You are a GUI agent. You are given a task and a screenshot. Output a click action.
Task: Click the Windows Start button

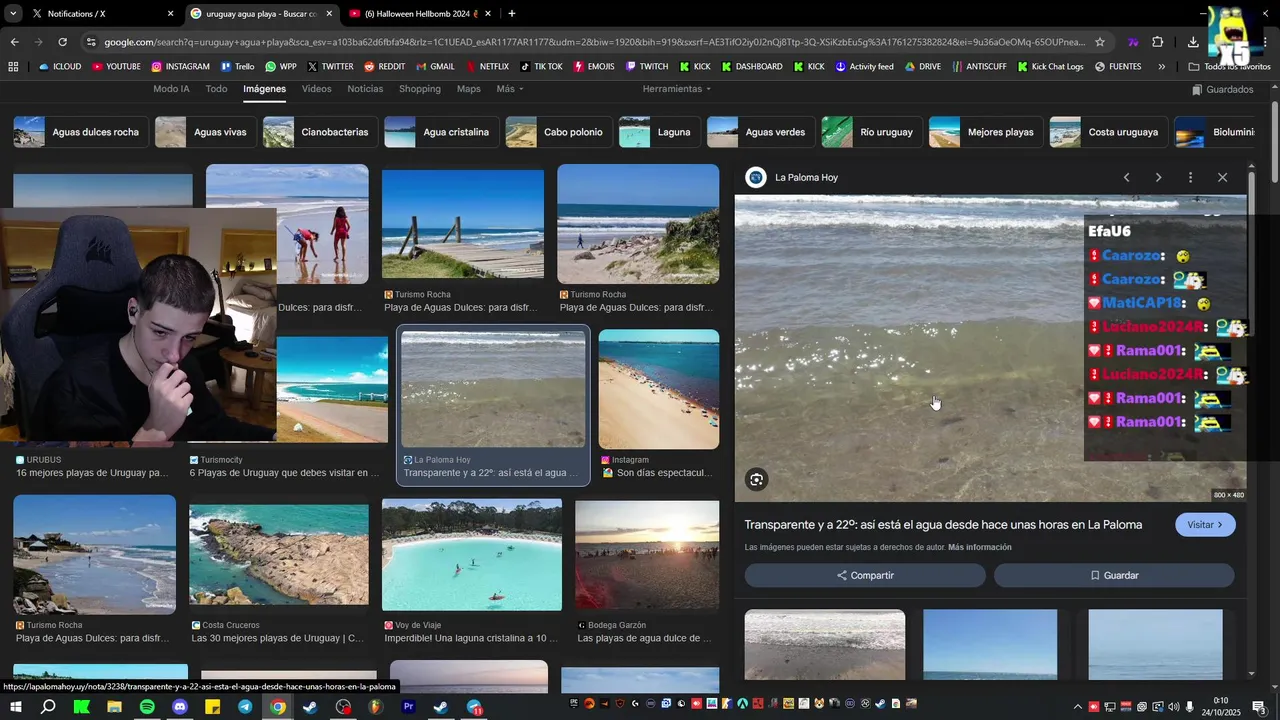point(16,707)
